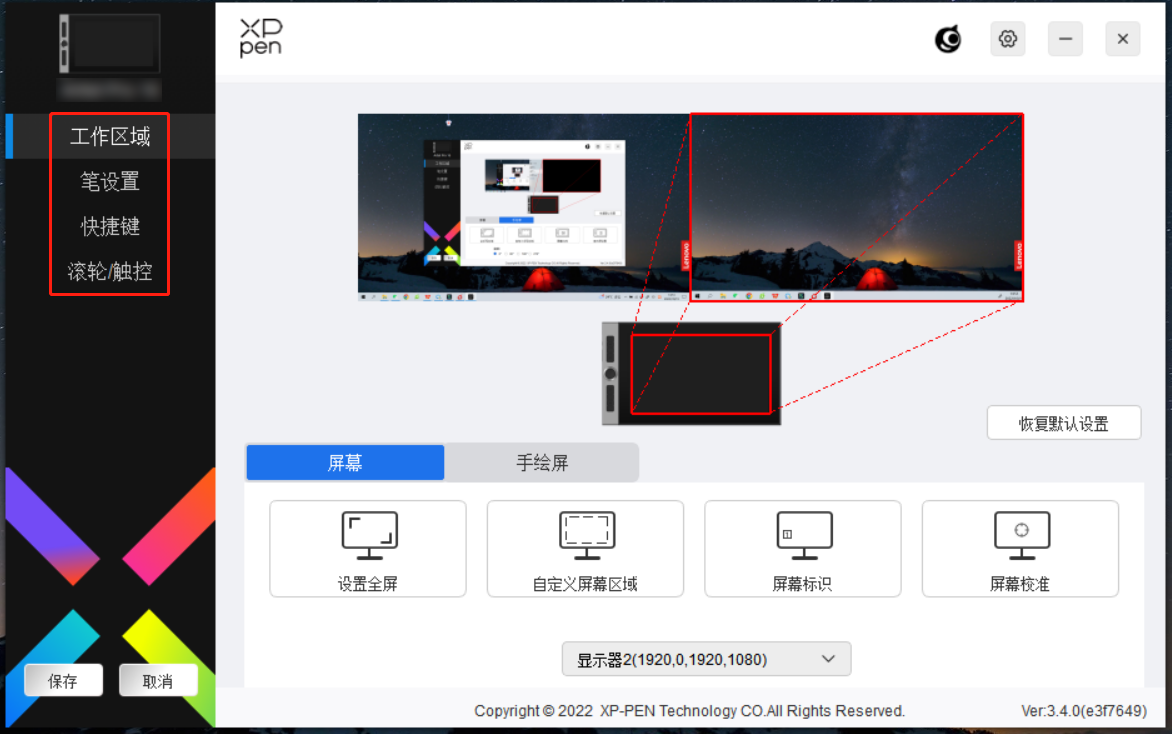Click the round creature logo icon
Viewport: 1172px width, 734px height.
pos(947,39)
